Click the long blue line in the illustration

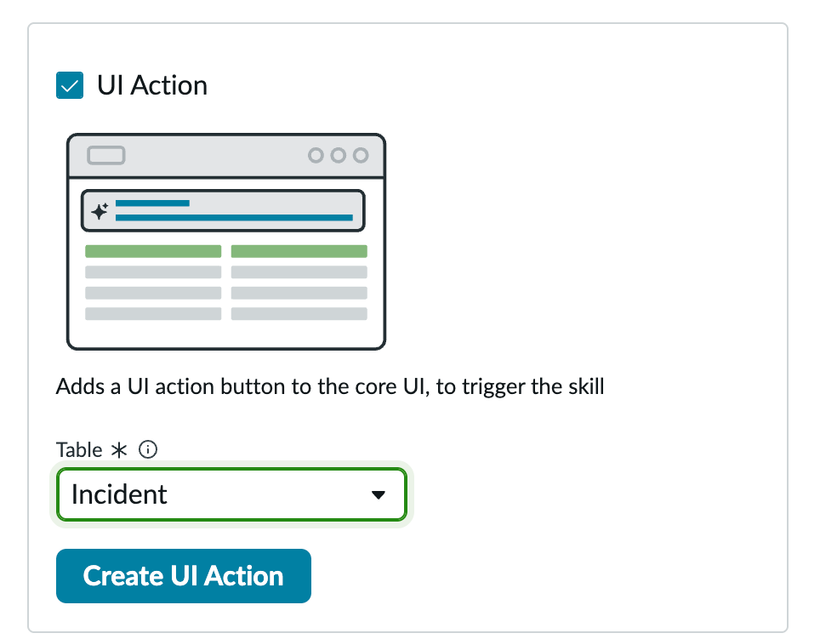(234, 217)
